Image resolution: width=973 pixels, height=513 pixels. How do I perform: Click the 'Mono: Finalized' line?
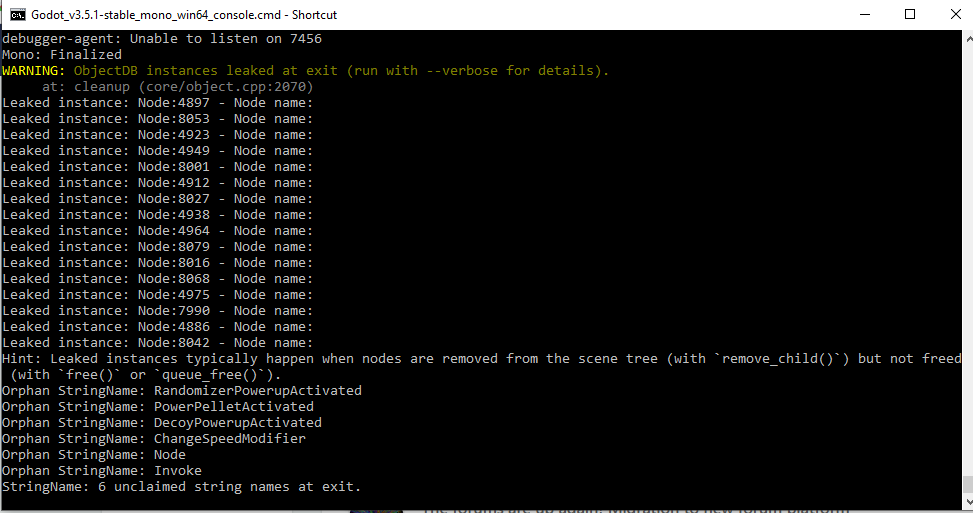tap(62, 55)
